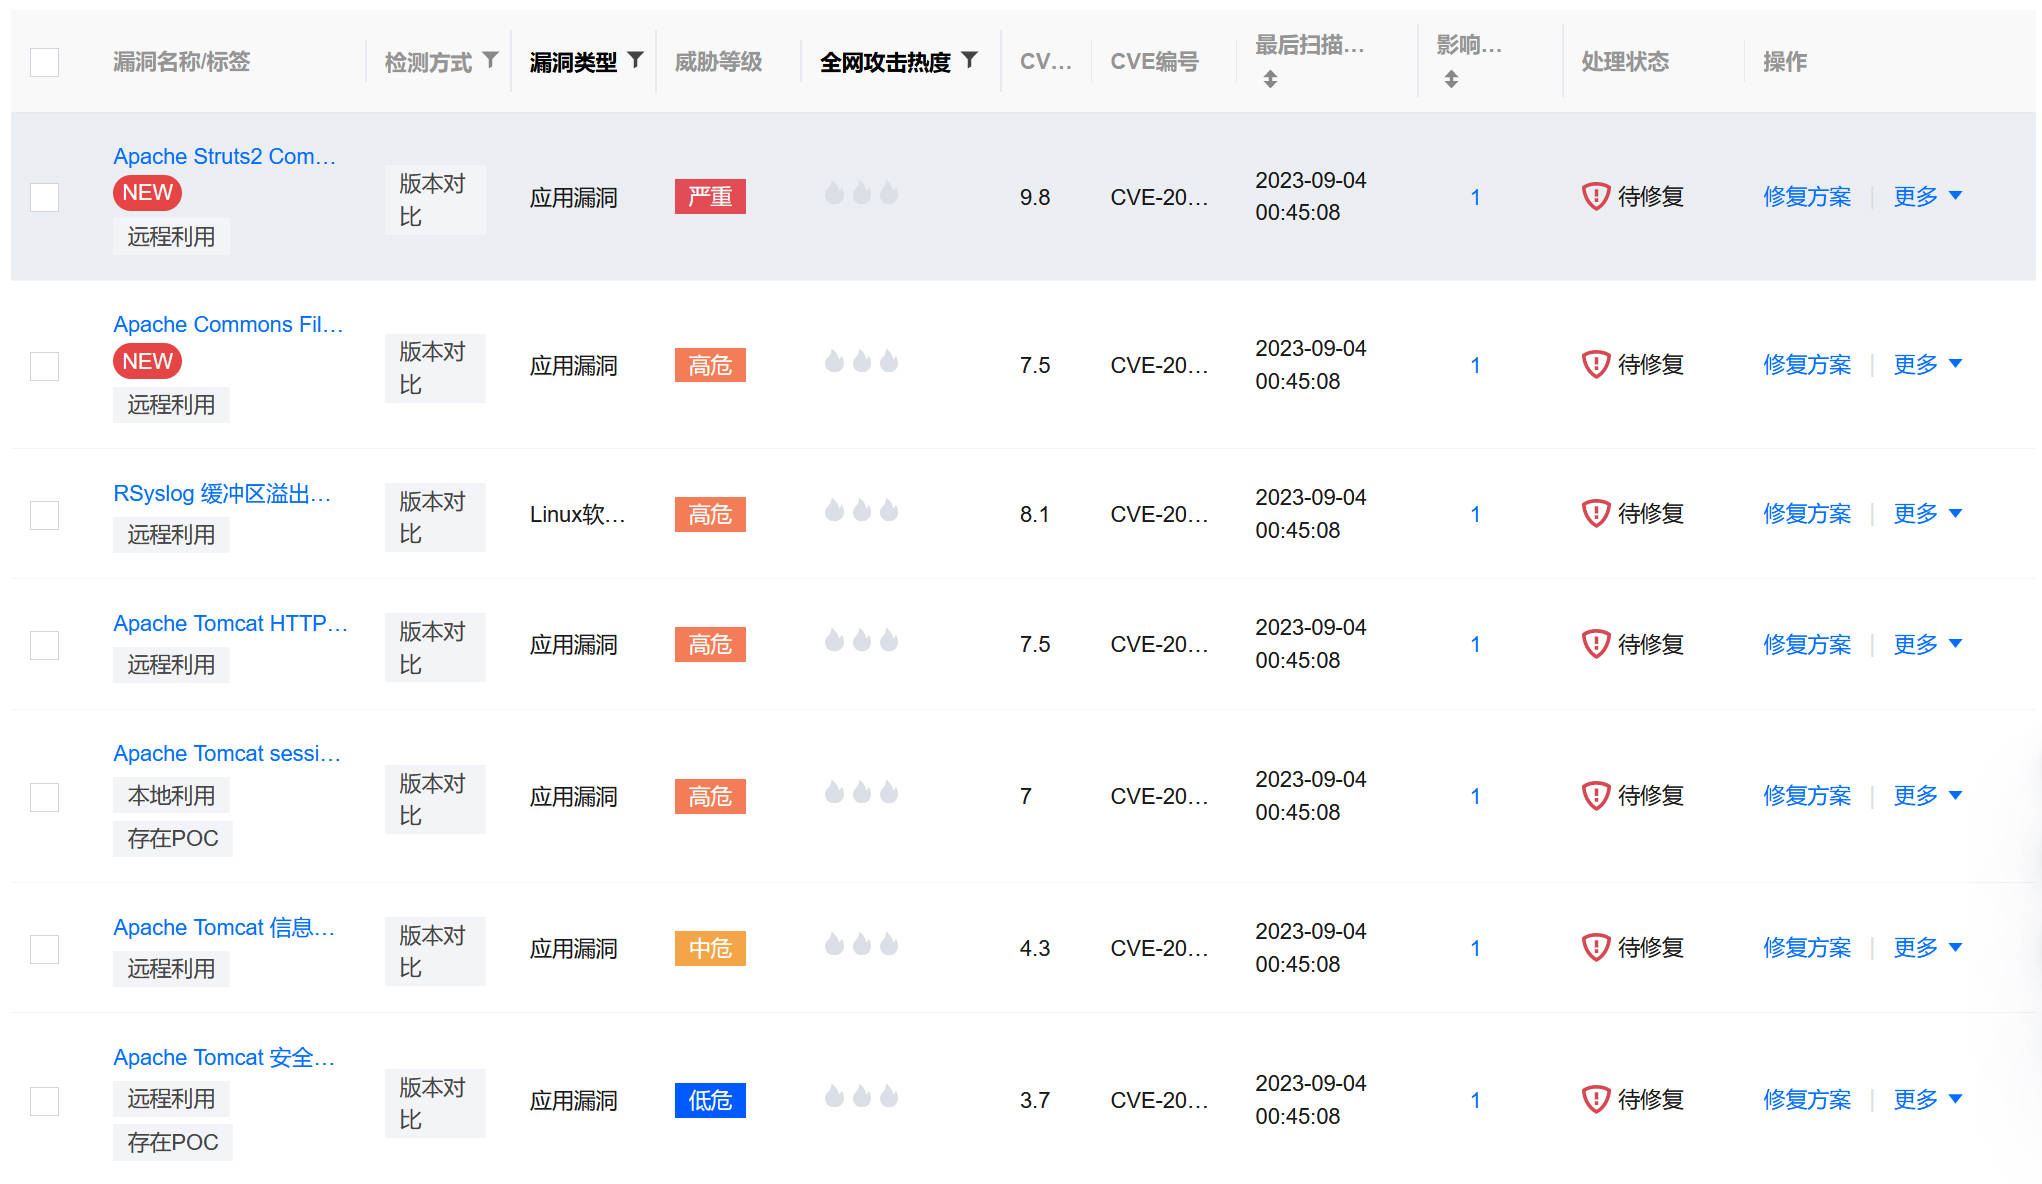This screenshot has height=1184, width=2042.
Task: Click 中危 severity tag in Tomcat 信息 row
Action: pyautogui.click(x=710, y=948)
